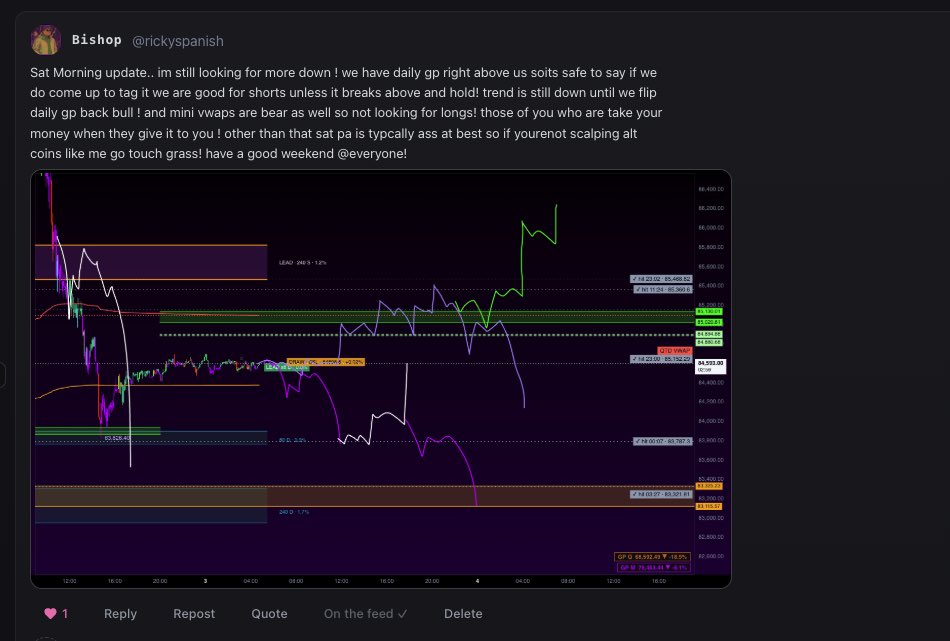The image size is (950, 641).
Task: Click the post text starting Sat Morning update
Action: tap(346, 113)
